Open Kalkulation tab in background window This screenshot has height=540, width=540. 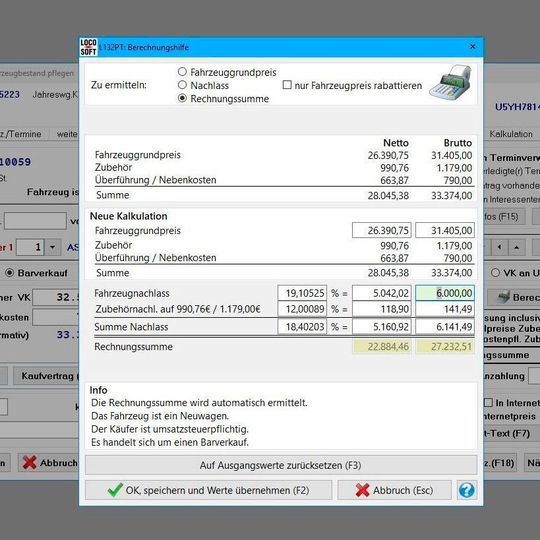(x=511, y=134)
